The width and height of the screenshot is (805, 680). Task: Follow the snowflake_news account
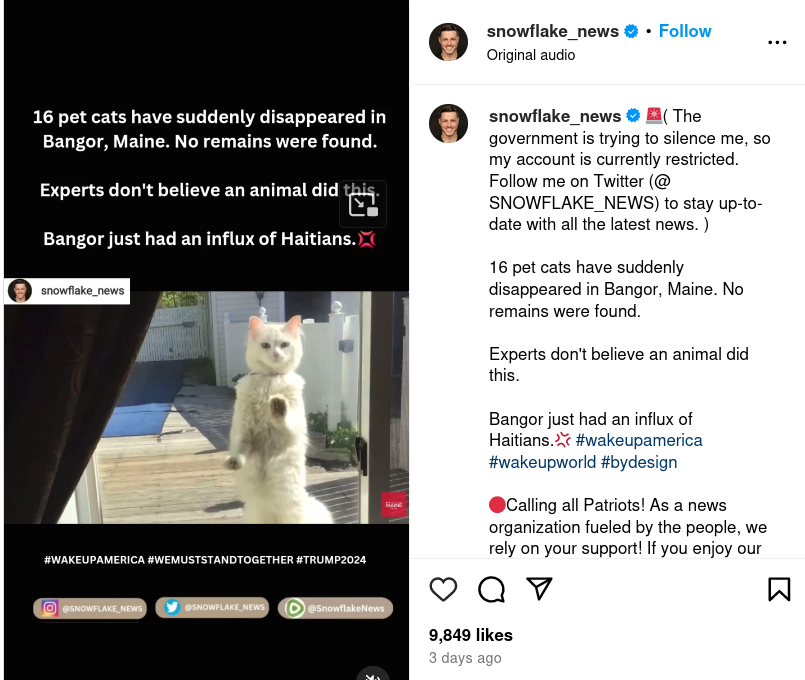(x=685, y=31)
